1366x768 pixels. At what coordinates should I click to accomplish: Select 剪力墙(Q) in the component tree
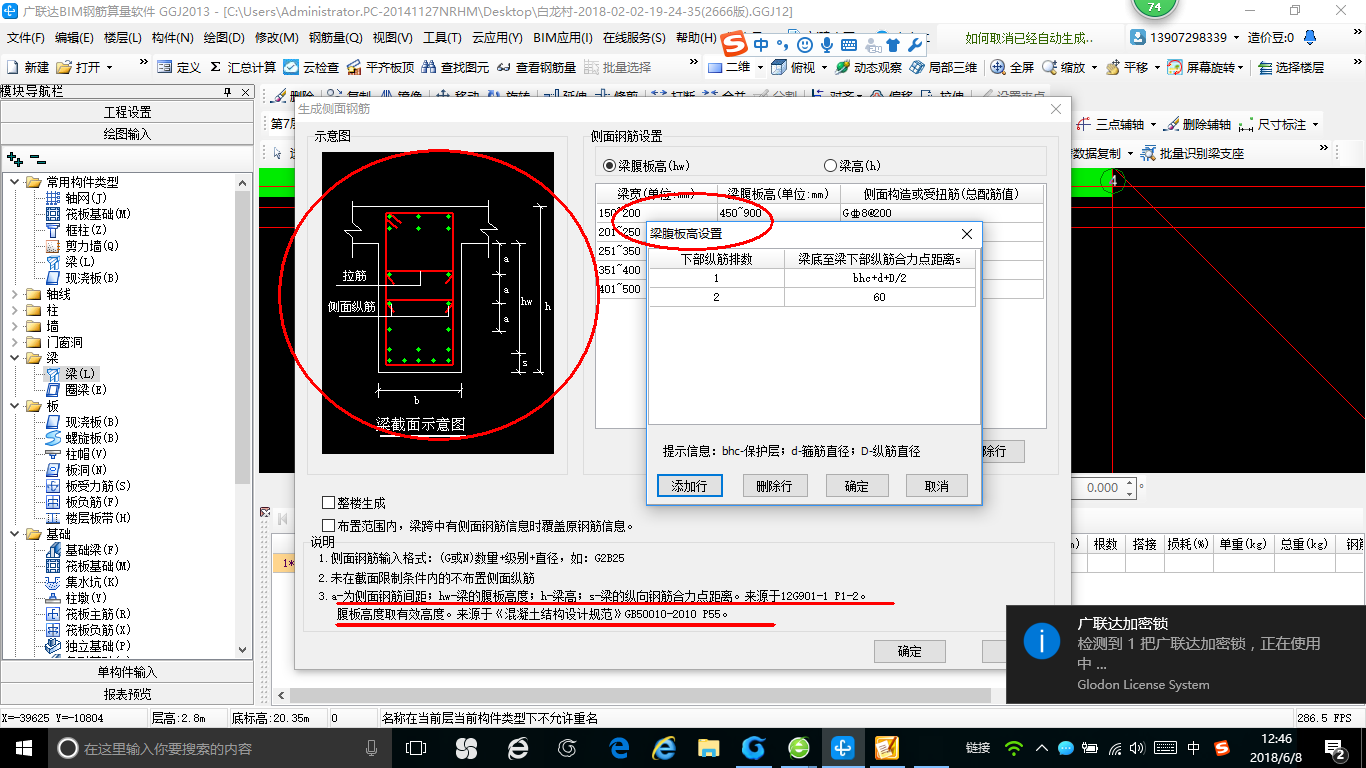coord(82,246)
